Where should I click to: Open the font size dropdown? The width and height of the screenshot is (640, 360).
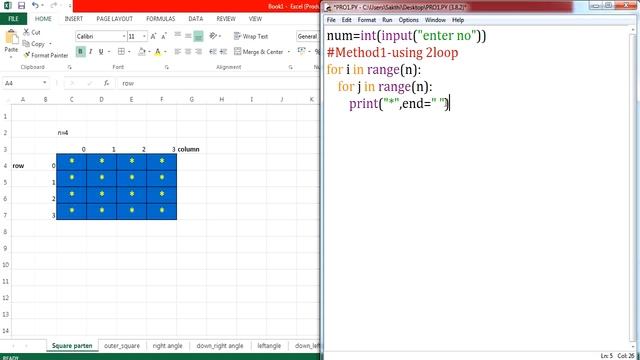(144, 36)
